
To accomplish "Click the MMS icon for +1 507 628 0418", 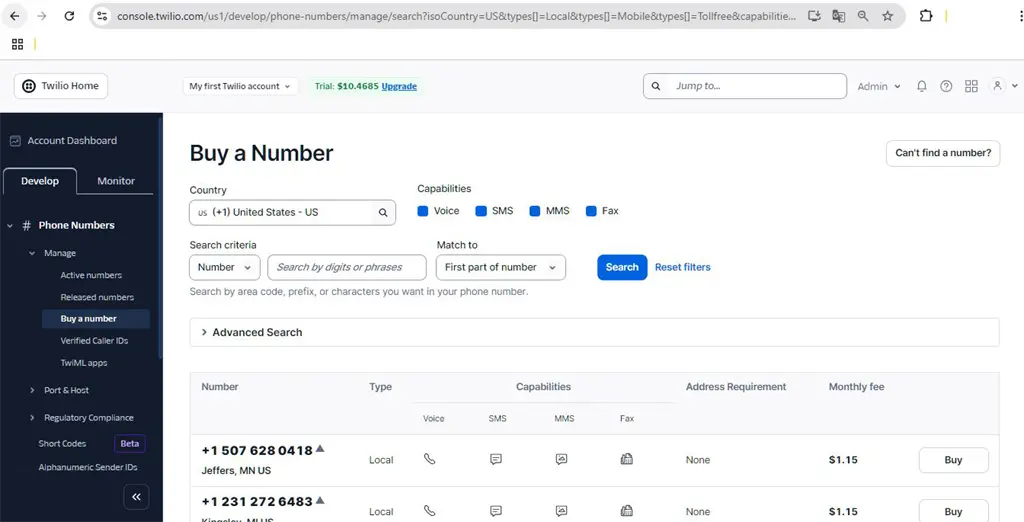I will pyautogui.click(x=561, y=459).
